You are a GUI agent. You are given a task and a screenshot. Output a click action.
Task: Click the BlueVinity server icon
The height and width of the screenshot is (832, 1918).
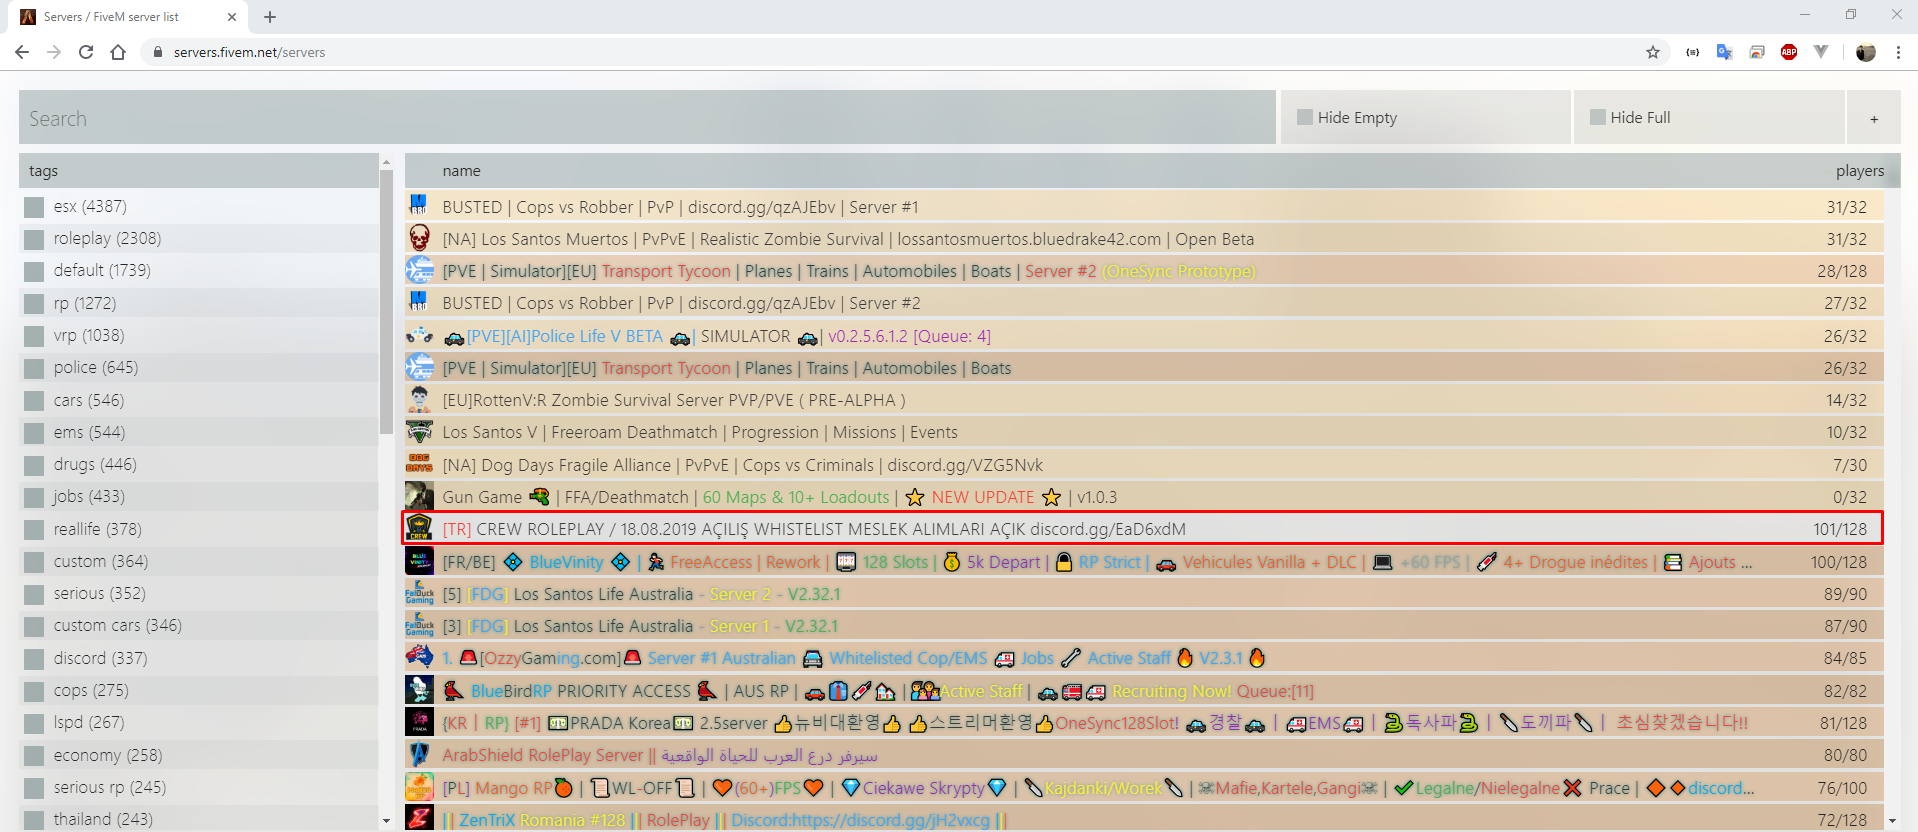tap(419, 561)
